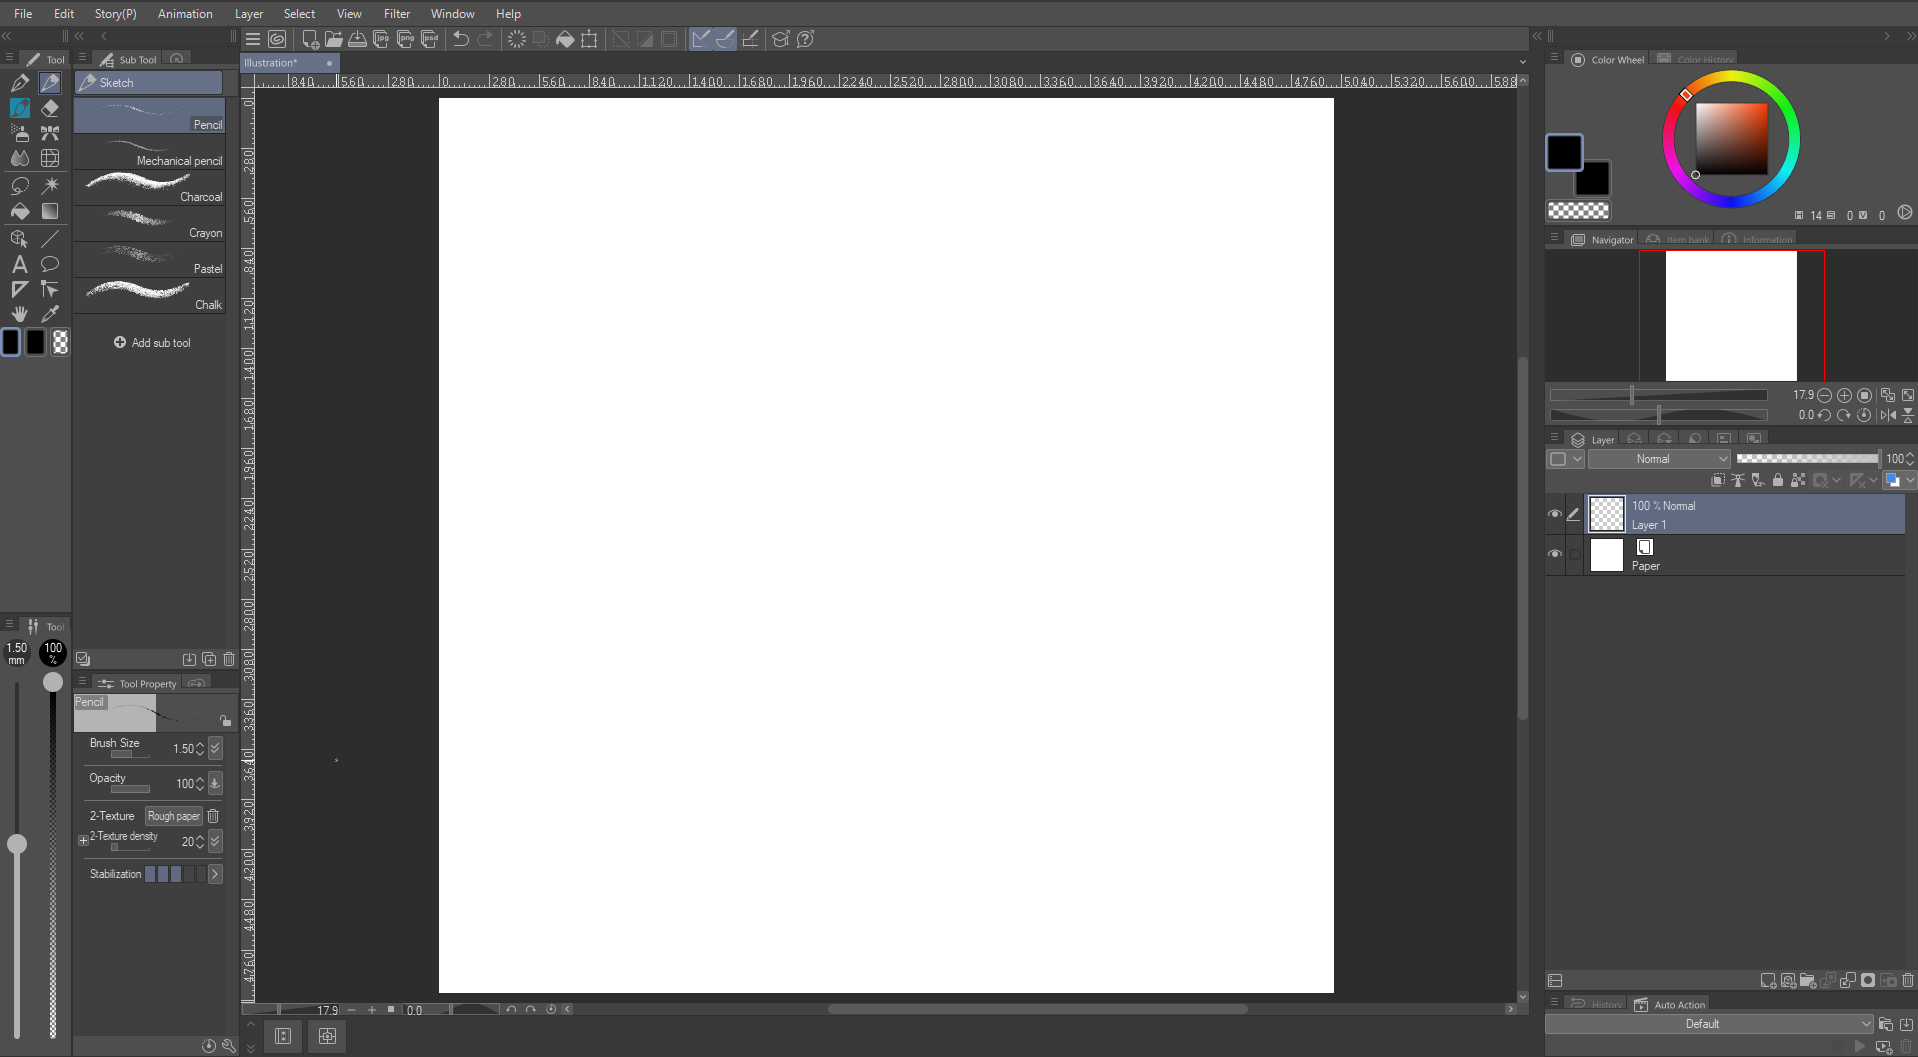Open the canvas tab list chevron above the ruler
The height and width of the screenshot is (1057, 1918).
click(1523, 62)
